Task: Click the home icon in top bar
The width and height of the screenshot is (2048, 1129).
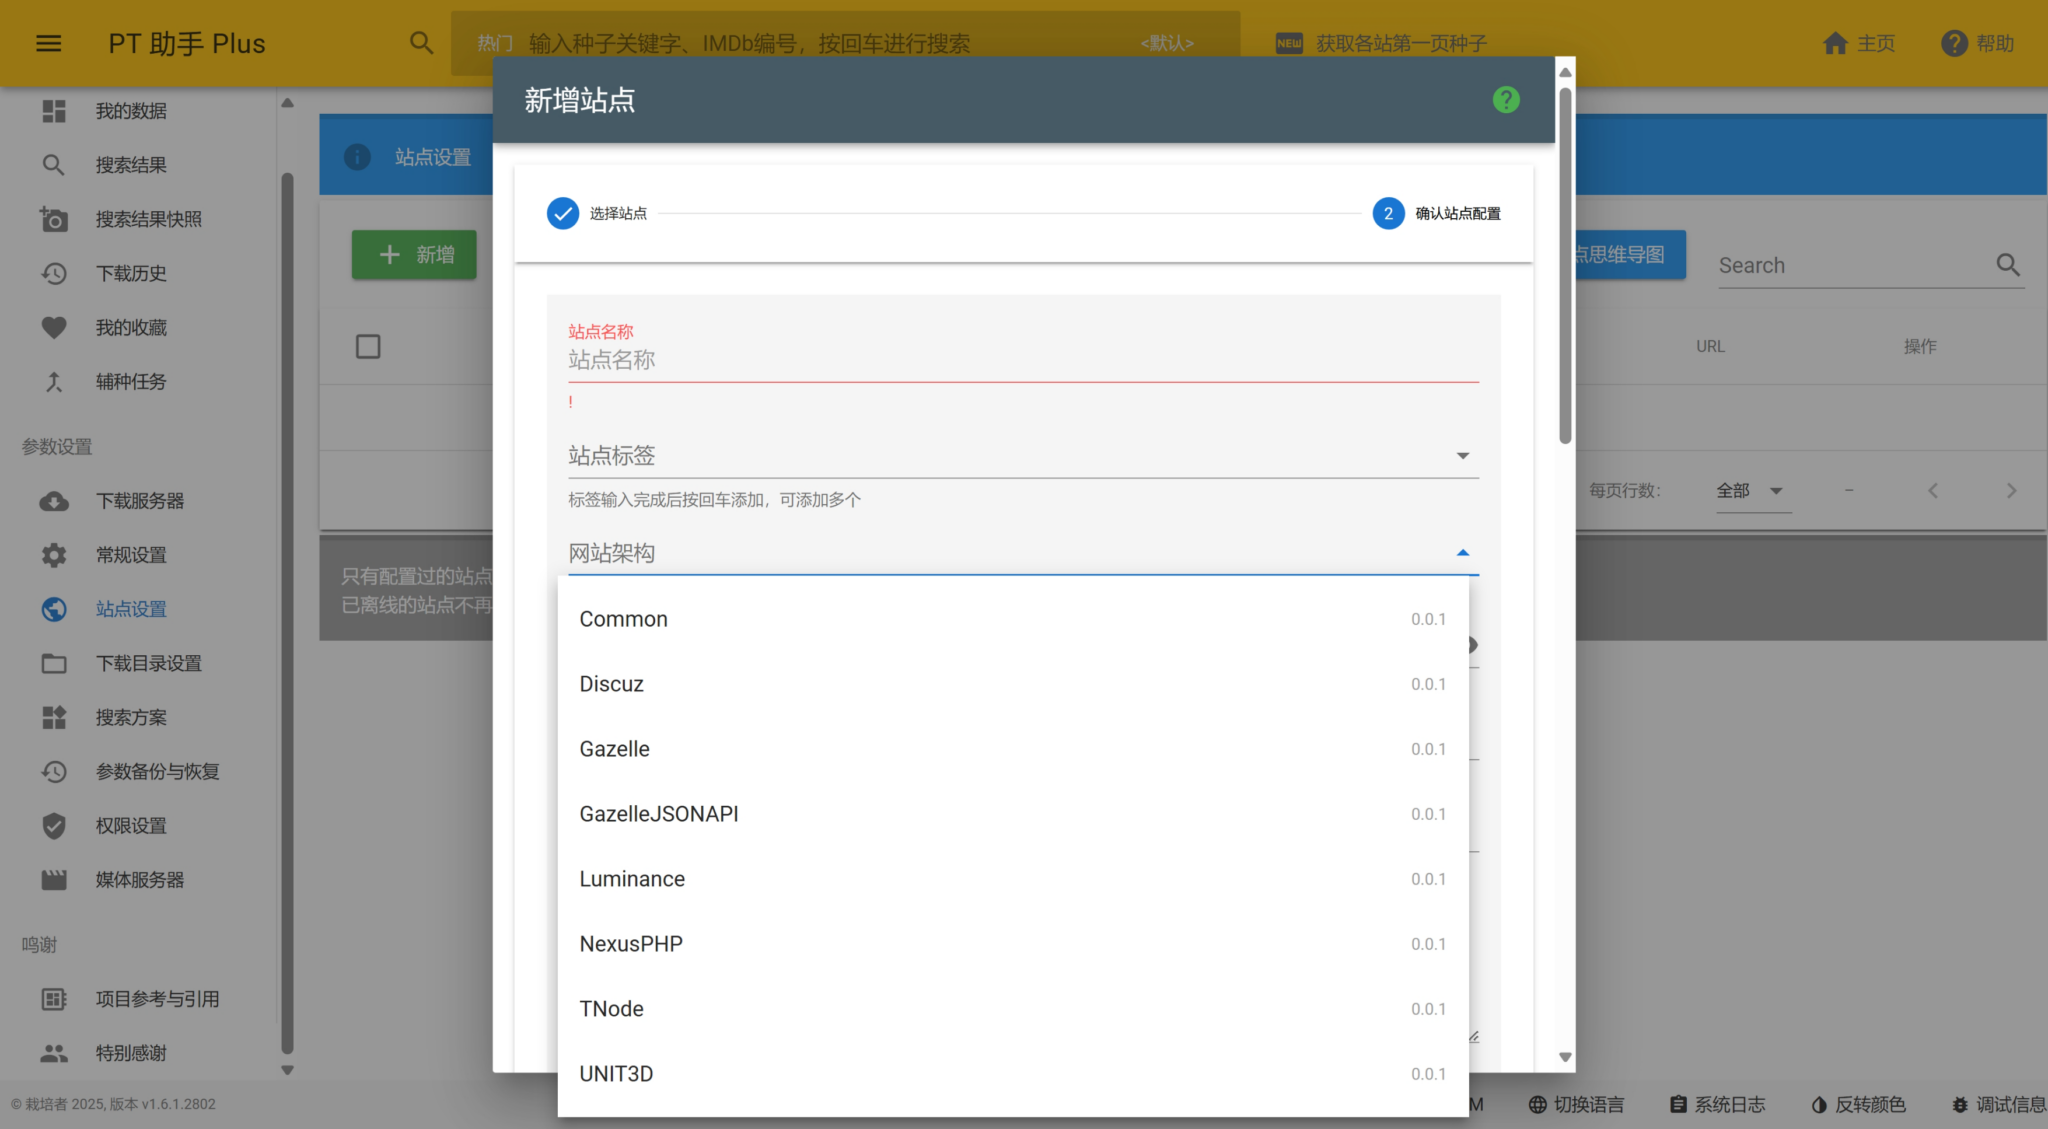Action: 1834,43
